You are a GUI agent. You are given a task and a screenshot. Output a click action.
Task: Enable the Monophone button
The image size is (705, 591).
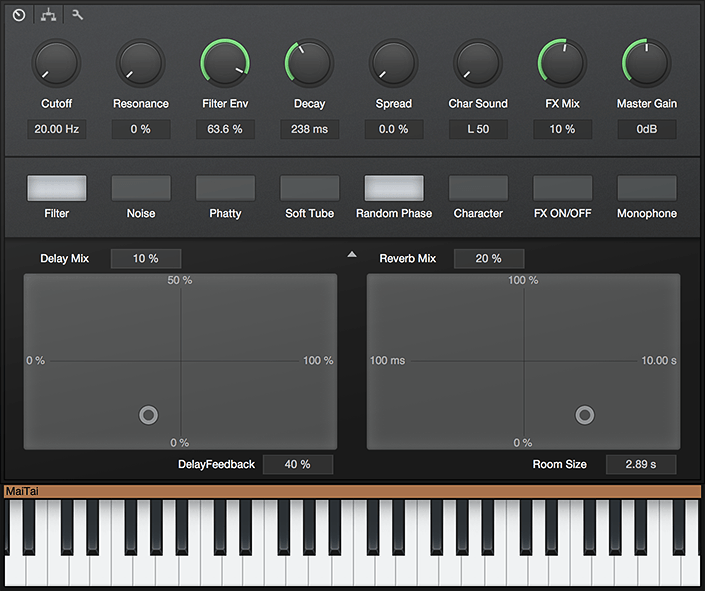[x=647, y=188]
